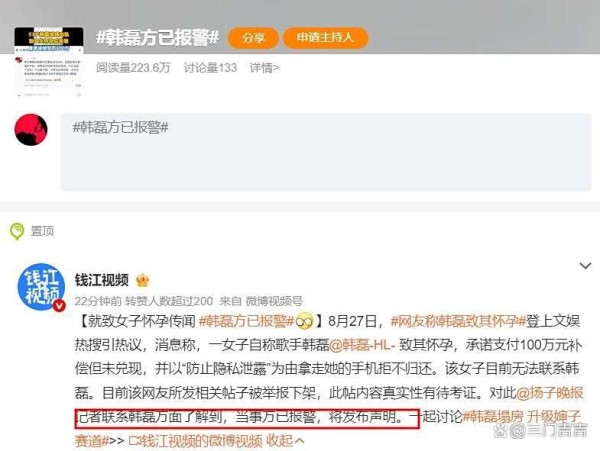Click the @扬子晚报 mention

click(x=550, y=393)
